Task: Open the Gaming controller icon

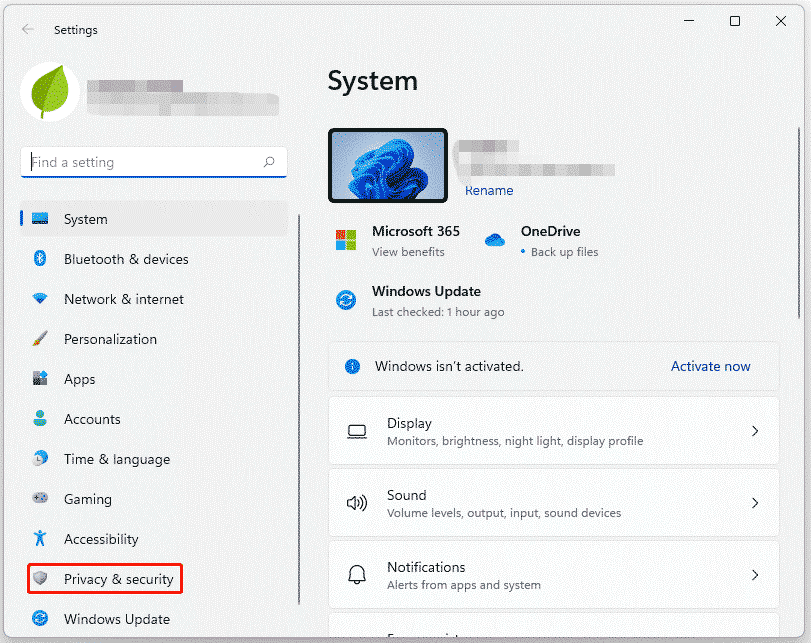Action: click(x=40, y=499)
